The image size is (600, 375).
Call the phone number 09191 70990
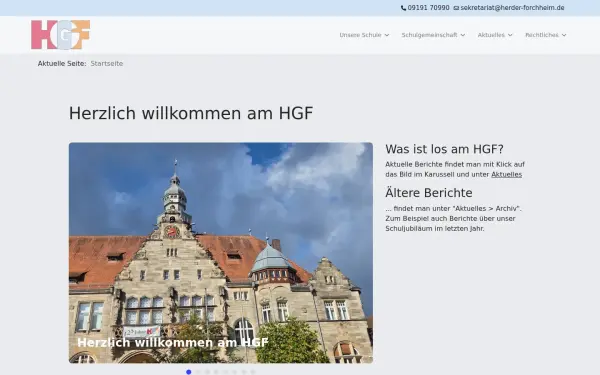(x=429, y=8)
